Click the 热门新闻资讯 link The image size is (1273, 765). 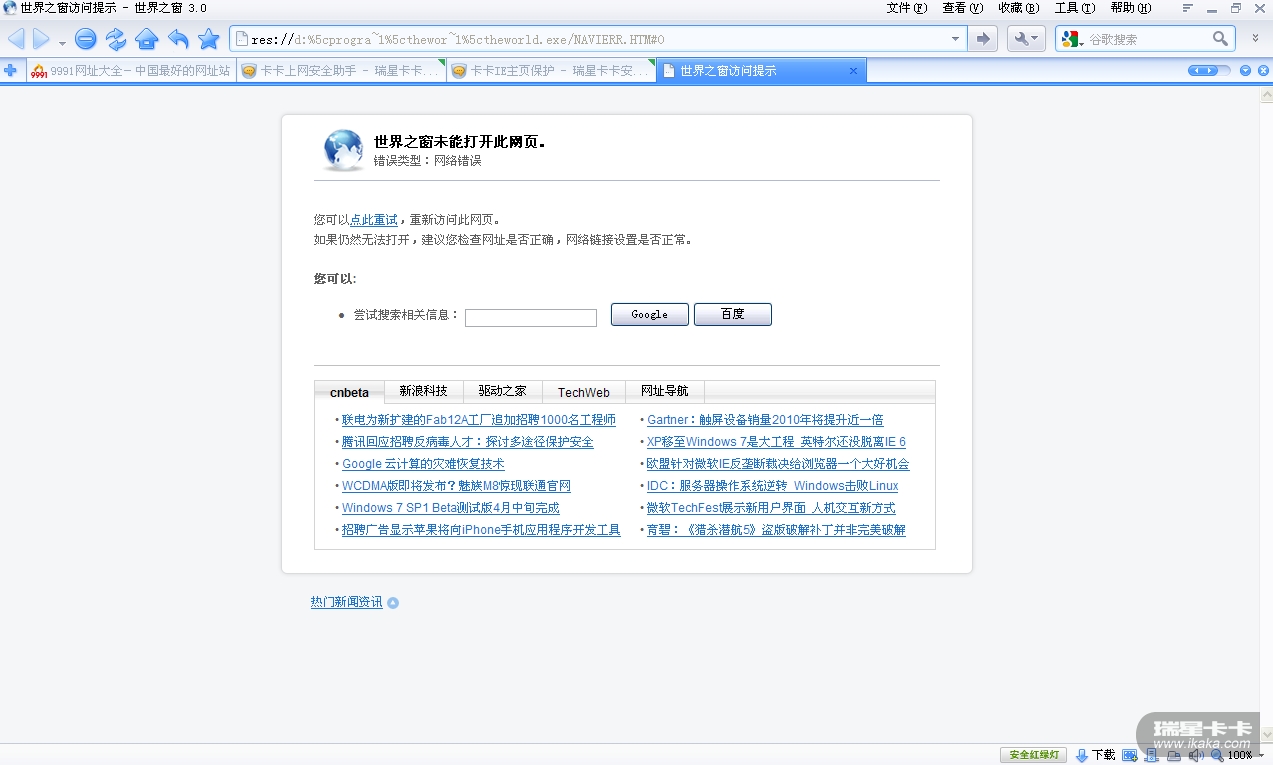346,602
